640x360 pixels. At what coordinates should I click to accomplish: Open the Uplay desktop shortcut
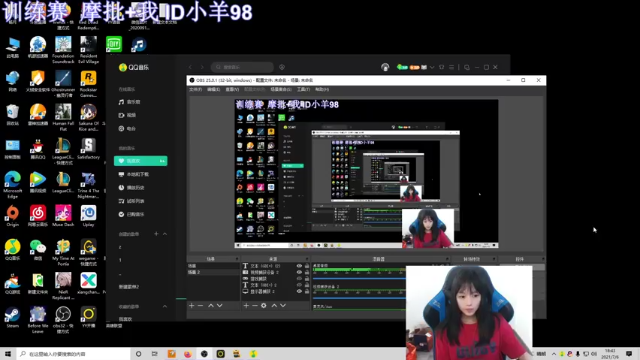(x=88, y=216)
